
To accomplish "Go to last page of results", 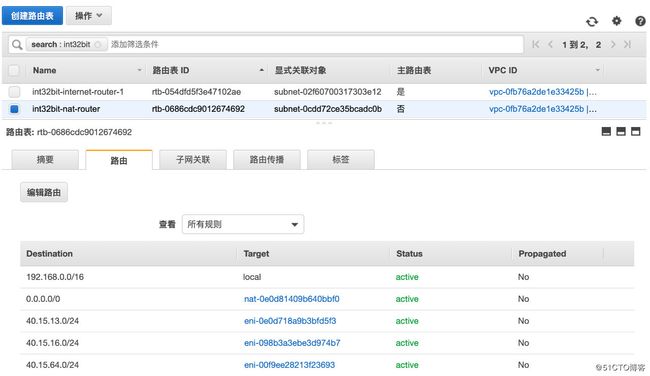I will [628, 44].
